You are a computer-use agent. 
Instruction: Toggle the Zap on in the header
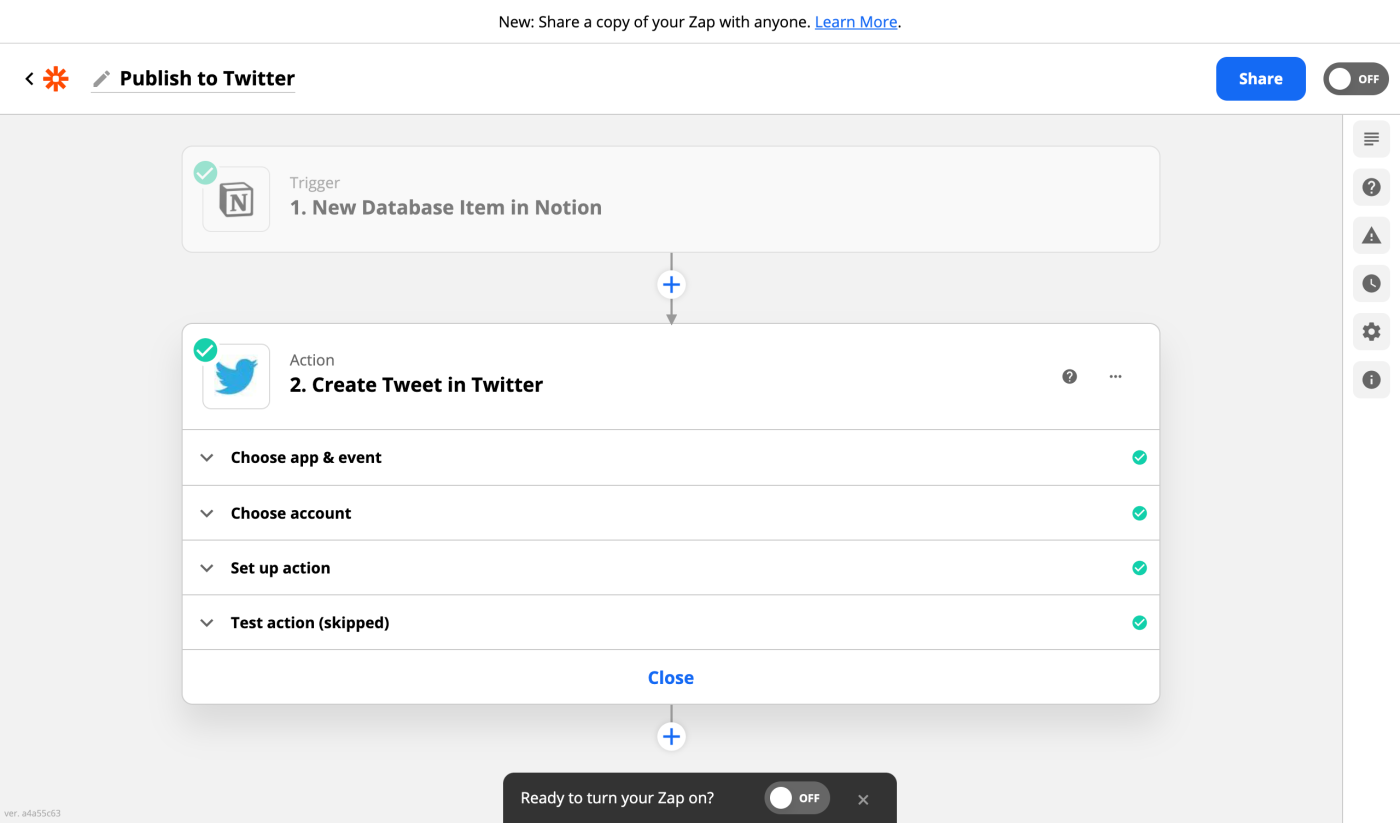[x=1355, y=79]
